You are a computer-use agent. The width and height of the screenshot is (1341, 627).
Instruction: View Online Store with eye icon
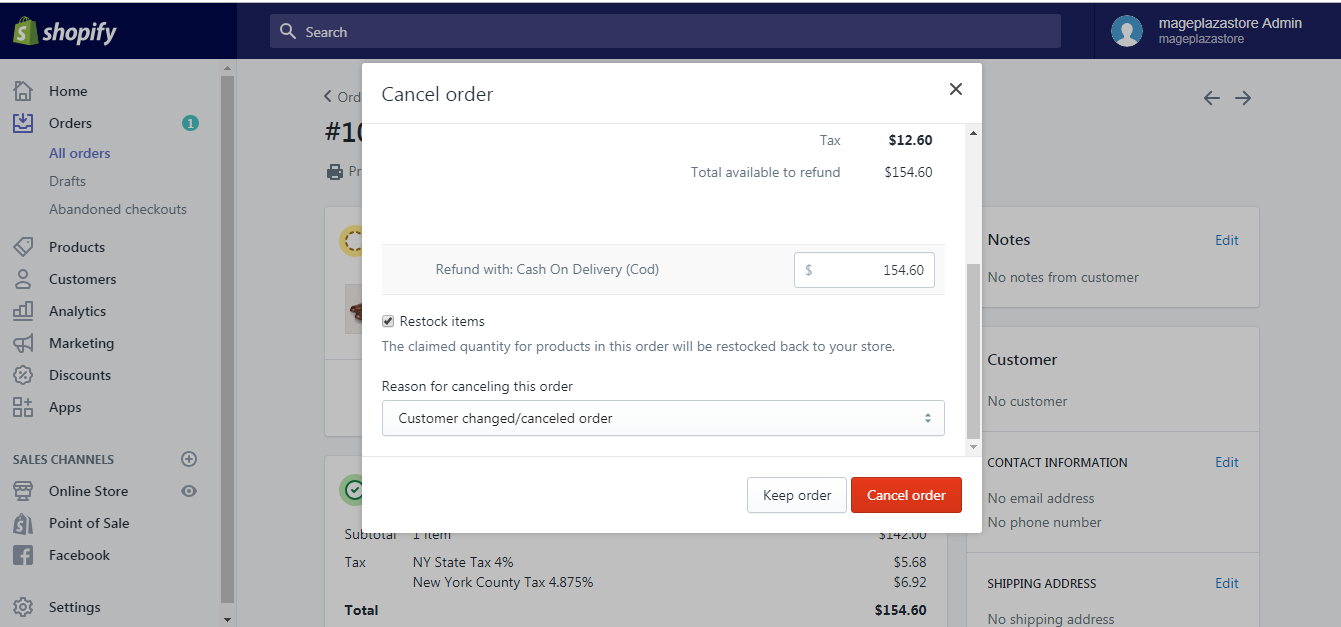(189, 491)
